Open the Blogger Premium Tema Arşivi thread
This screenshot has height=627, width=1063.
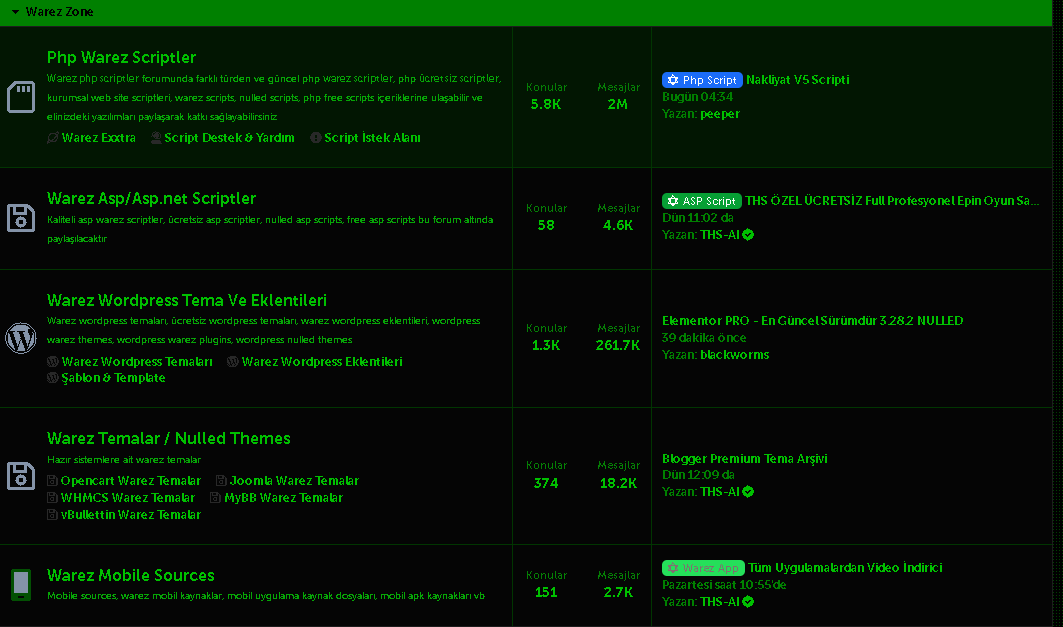(x=744, y=459)
